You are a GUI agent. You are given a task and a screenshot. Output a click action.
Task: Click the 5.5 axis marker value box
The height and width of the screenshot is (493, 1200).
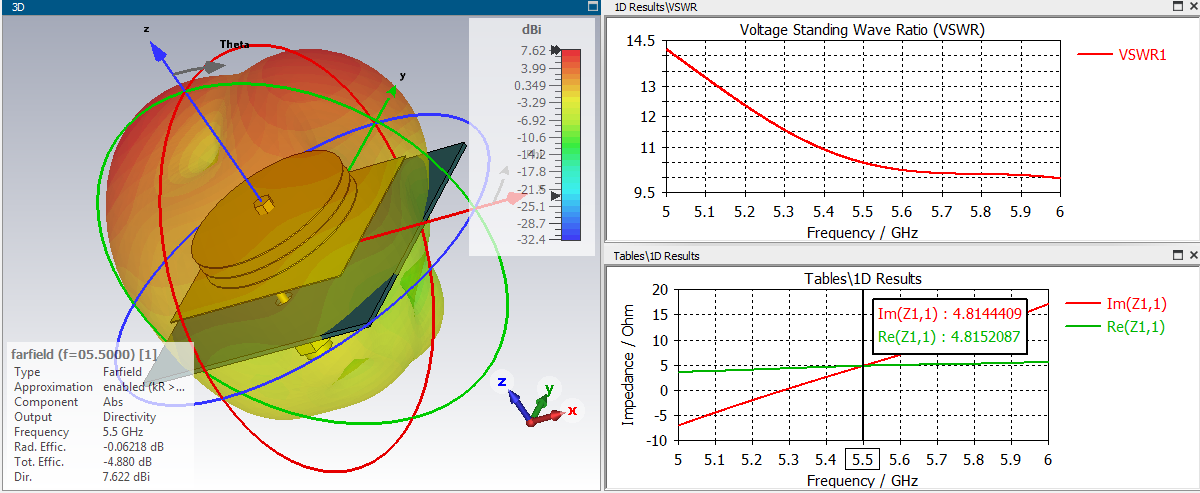862,460
